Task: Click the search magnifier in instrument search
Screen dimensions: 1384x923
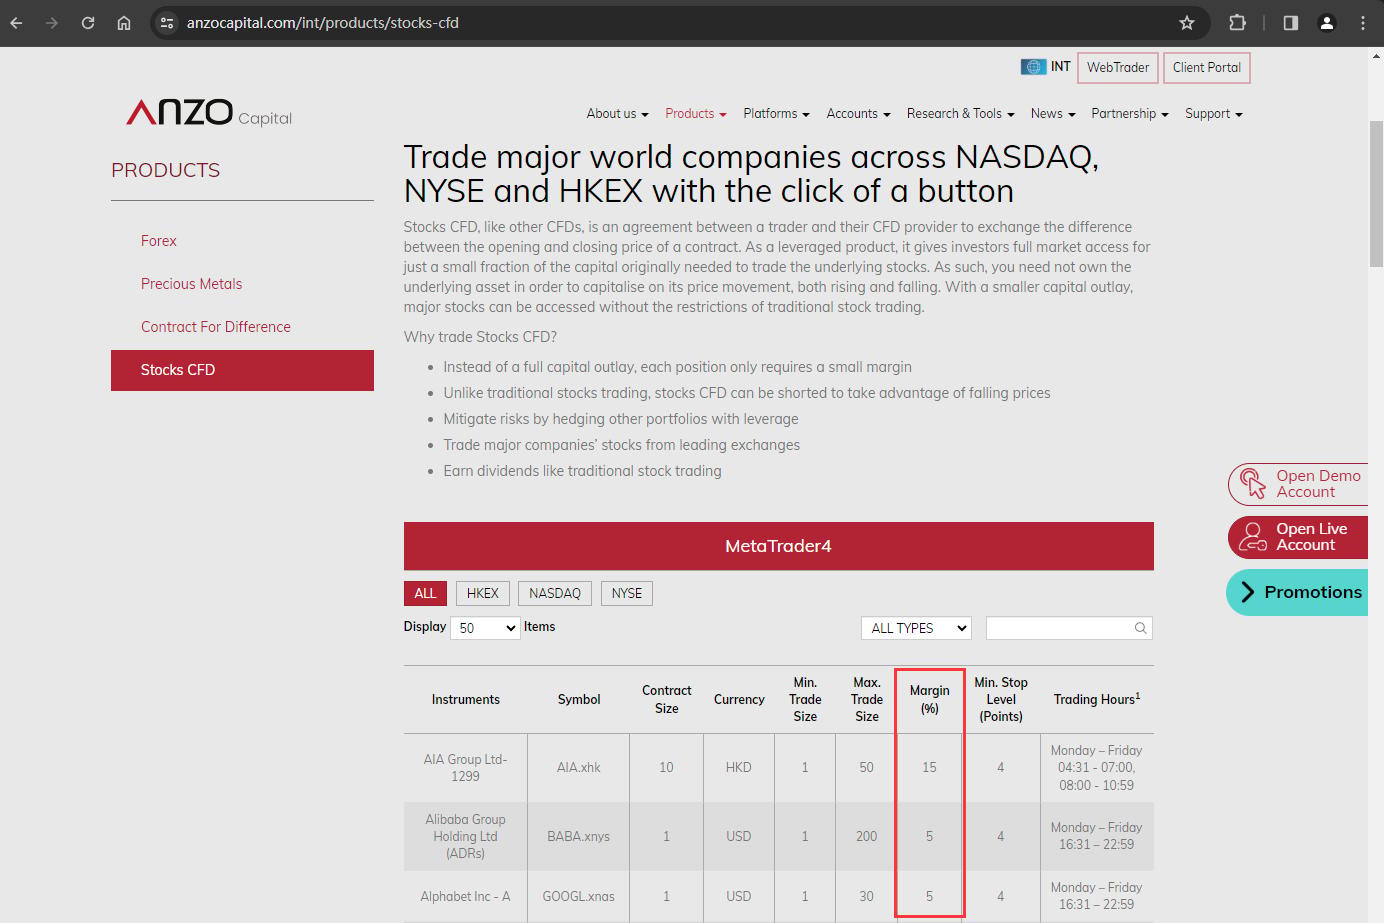Action: pos(1140,628)
